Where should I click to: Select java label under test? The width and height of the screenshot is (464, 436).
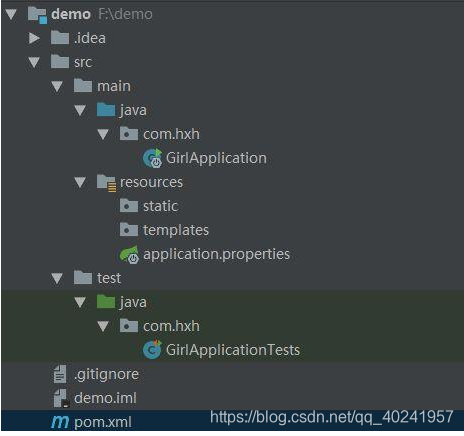click(133, 302)
